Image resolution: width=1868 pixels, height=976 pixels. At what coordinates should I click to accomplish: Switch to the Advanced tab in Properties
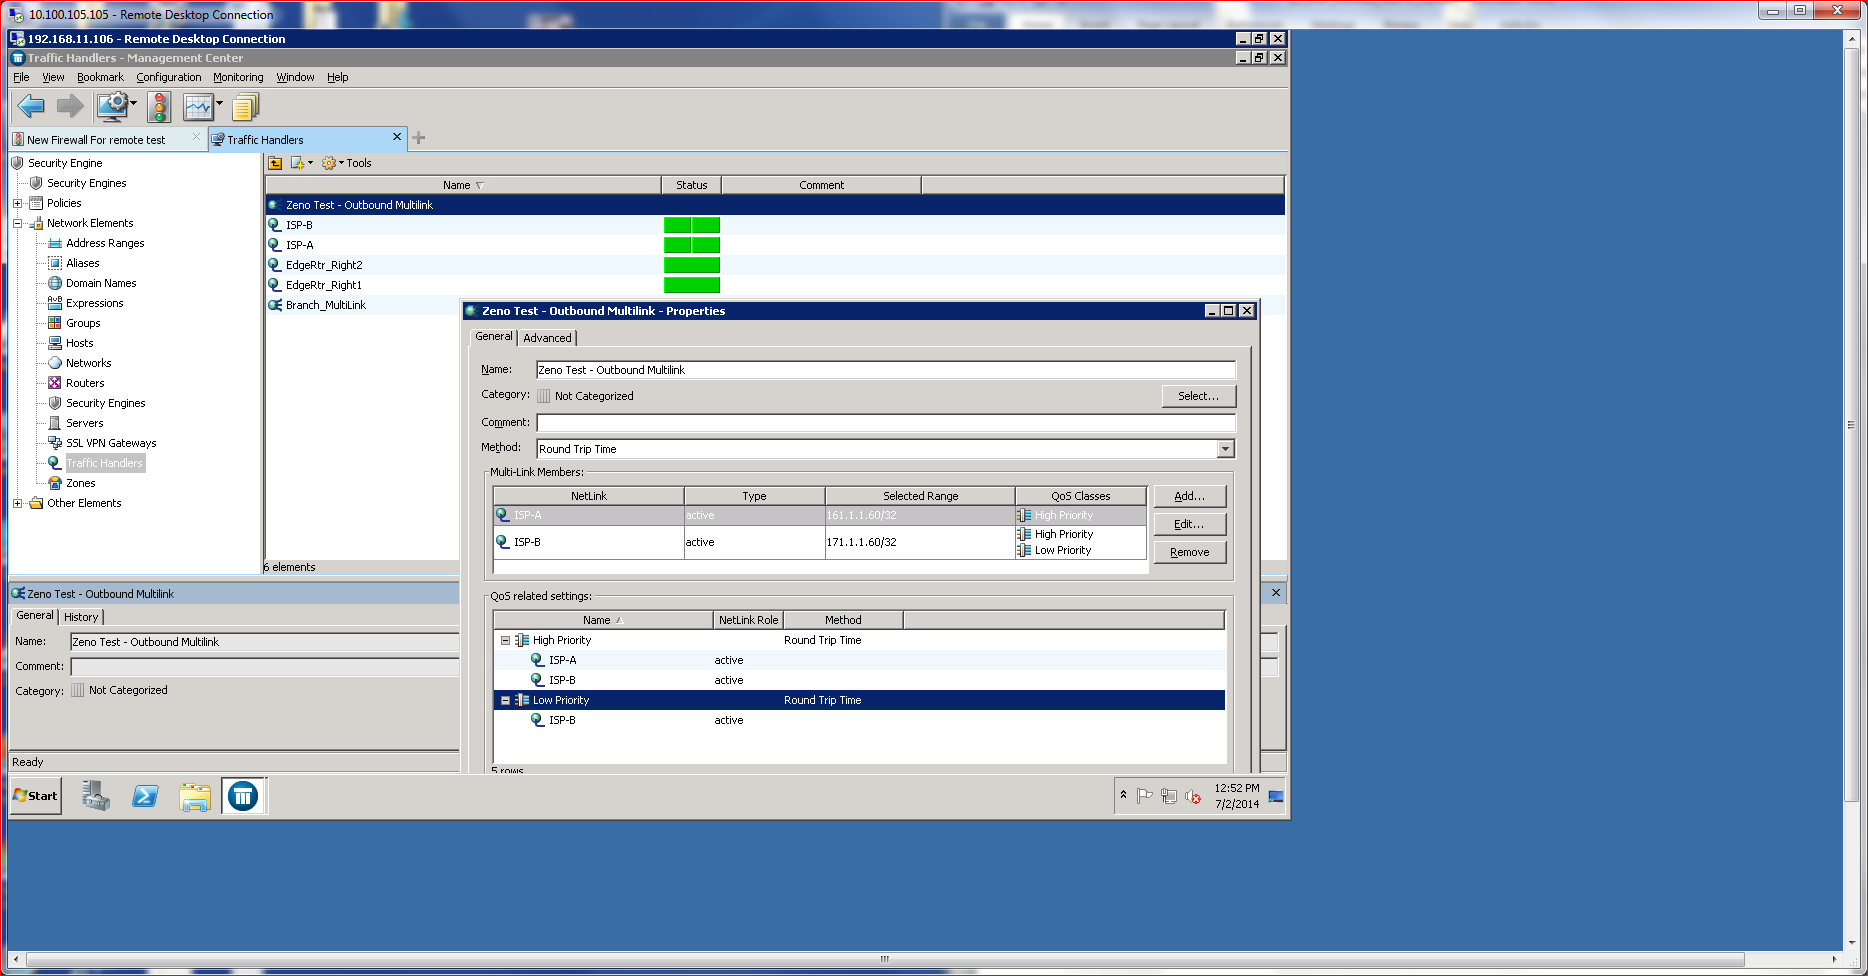click(547, 338)
